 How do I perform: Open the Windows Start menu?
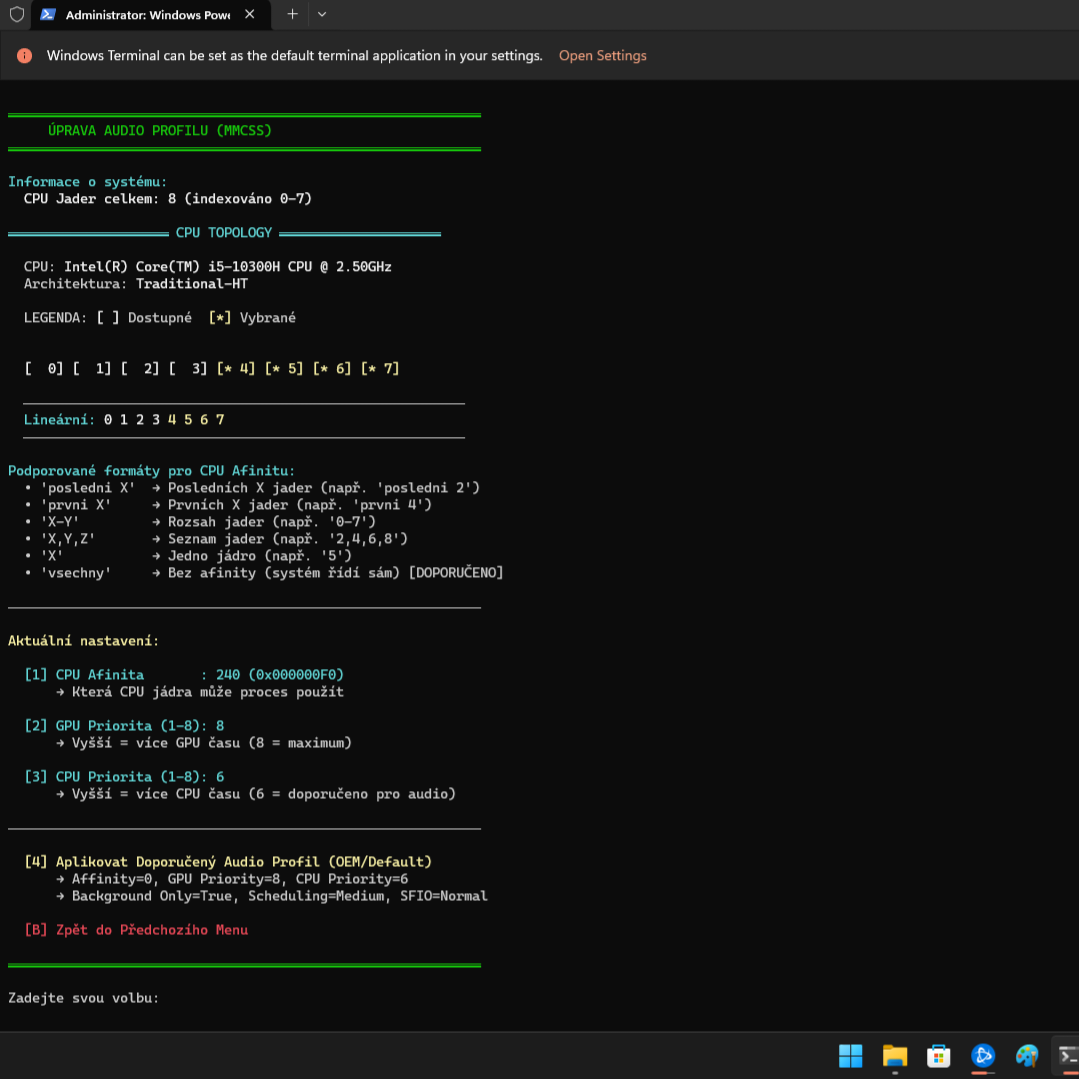[850, 1055]
